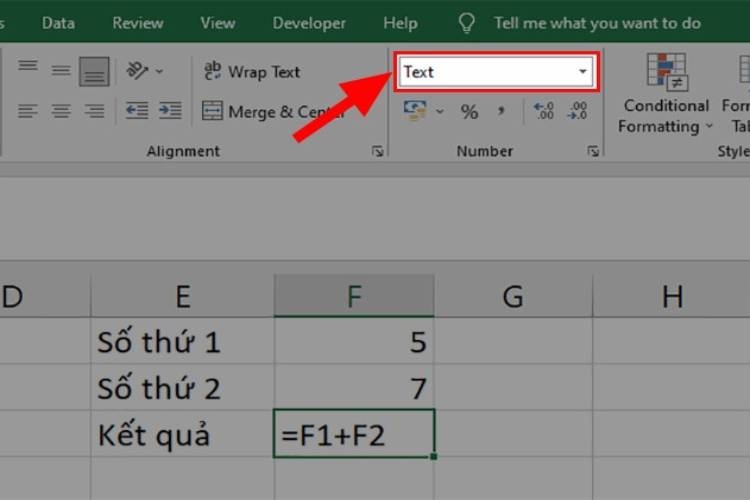
Task: Align text right
Action: 94,111
